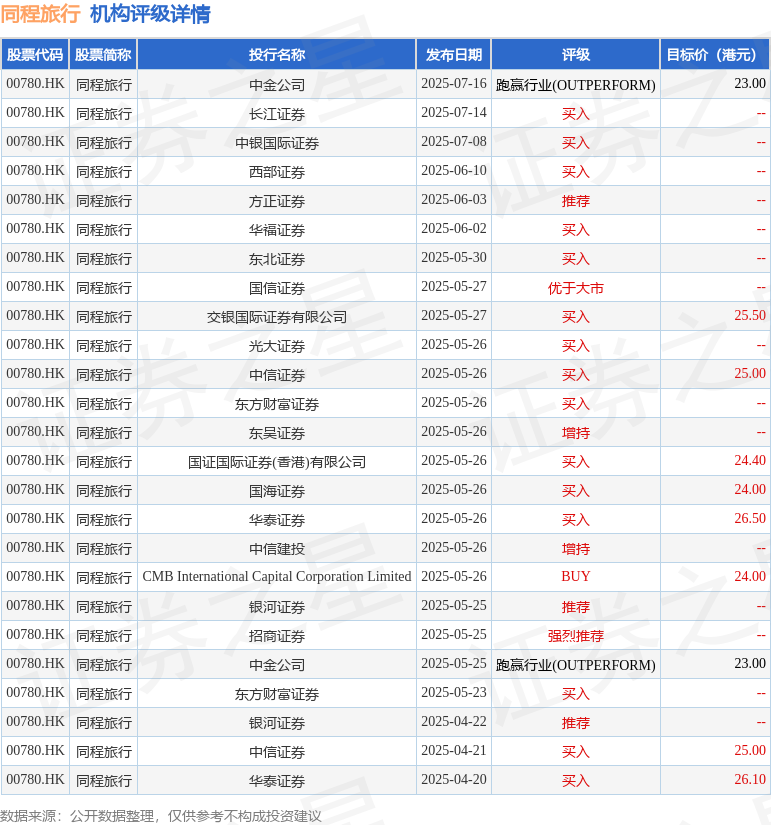Click 买入 rating in 西部证券 row
This screenshot has width=771, height=825.
[x=576, y=172]
